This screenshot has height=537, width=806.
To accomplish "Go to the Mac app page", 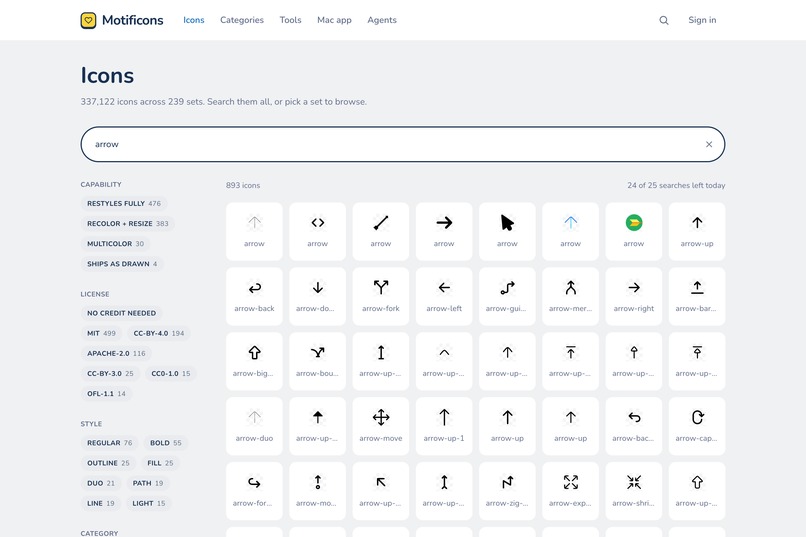I will [334, 20].
